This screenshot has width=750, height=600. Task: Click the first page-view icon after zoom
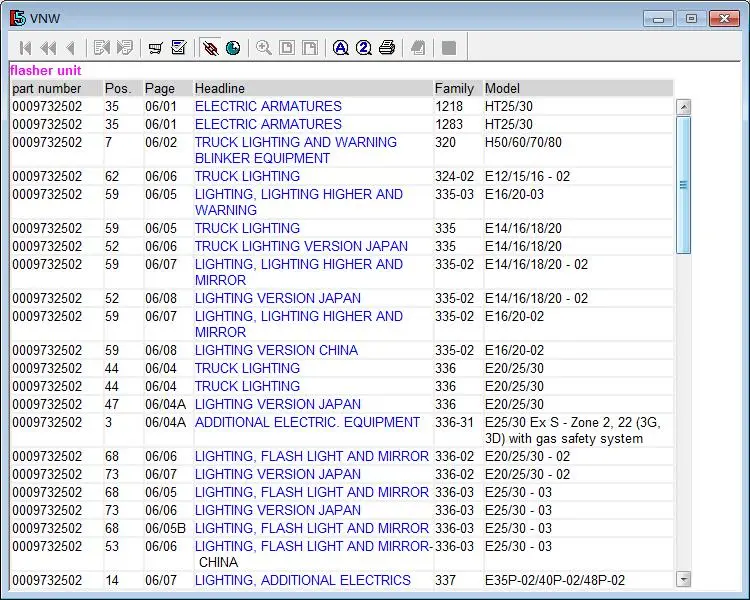[x=287, y=48]
